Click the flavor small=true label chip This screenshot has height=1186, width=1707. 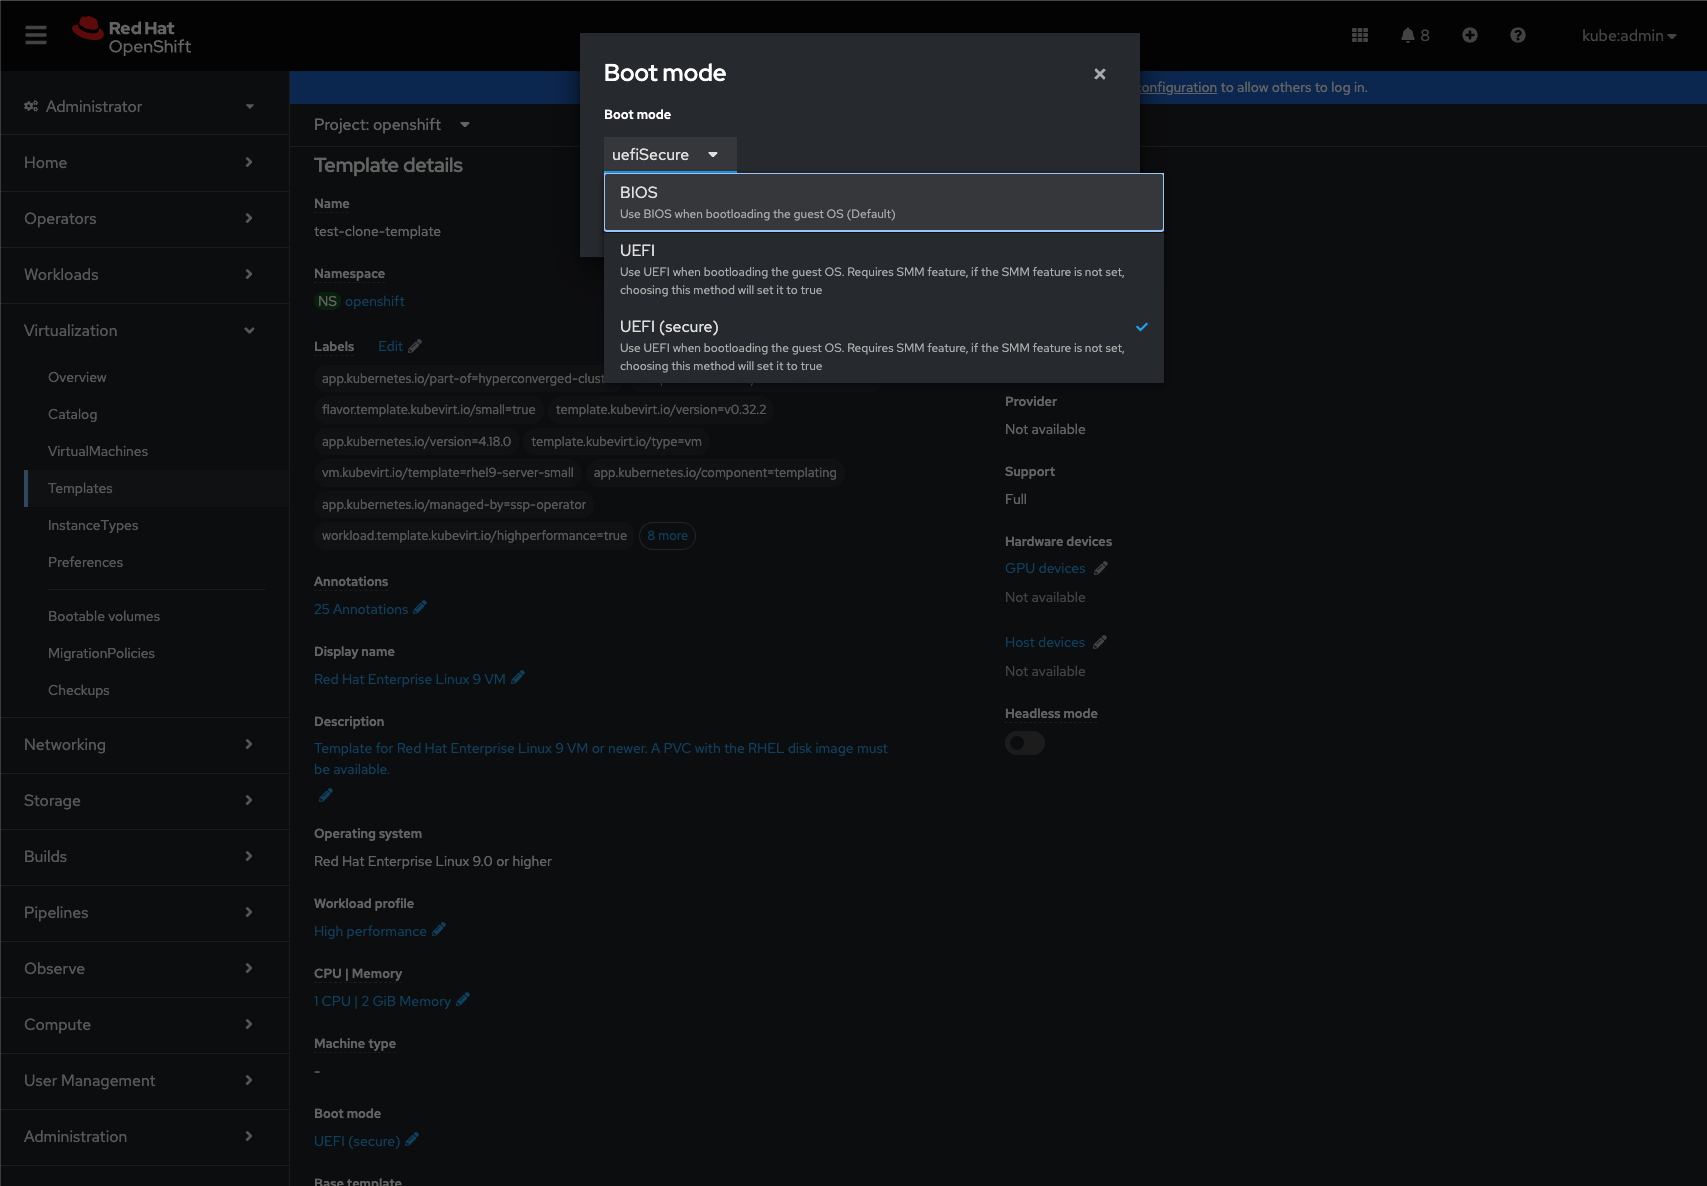pos(428,410)
